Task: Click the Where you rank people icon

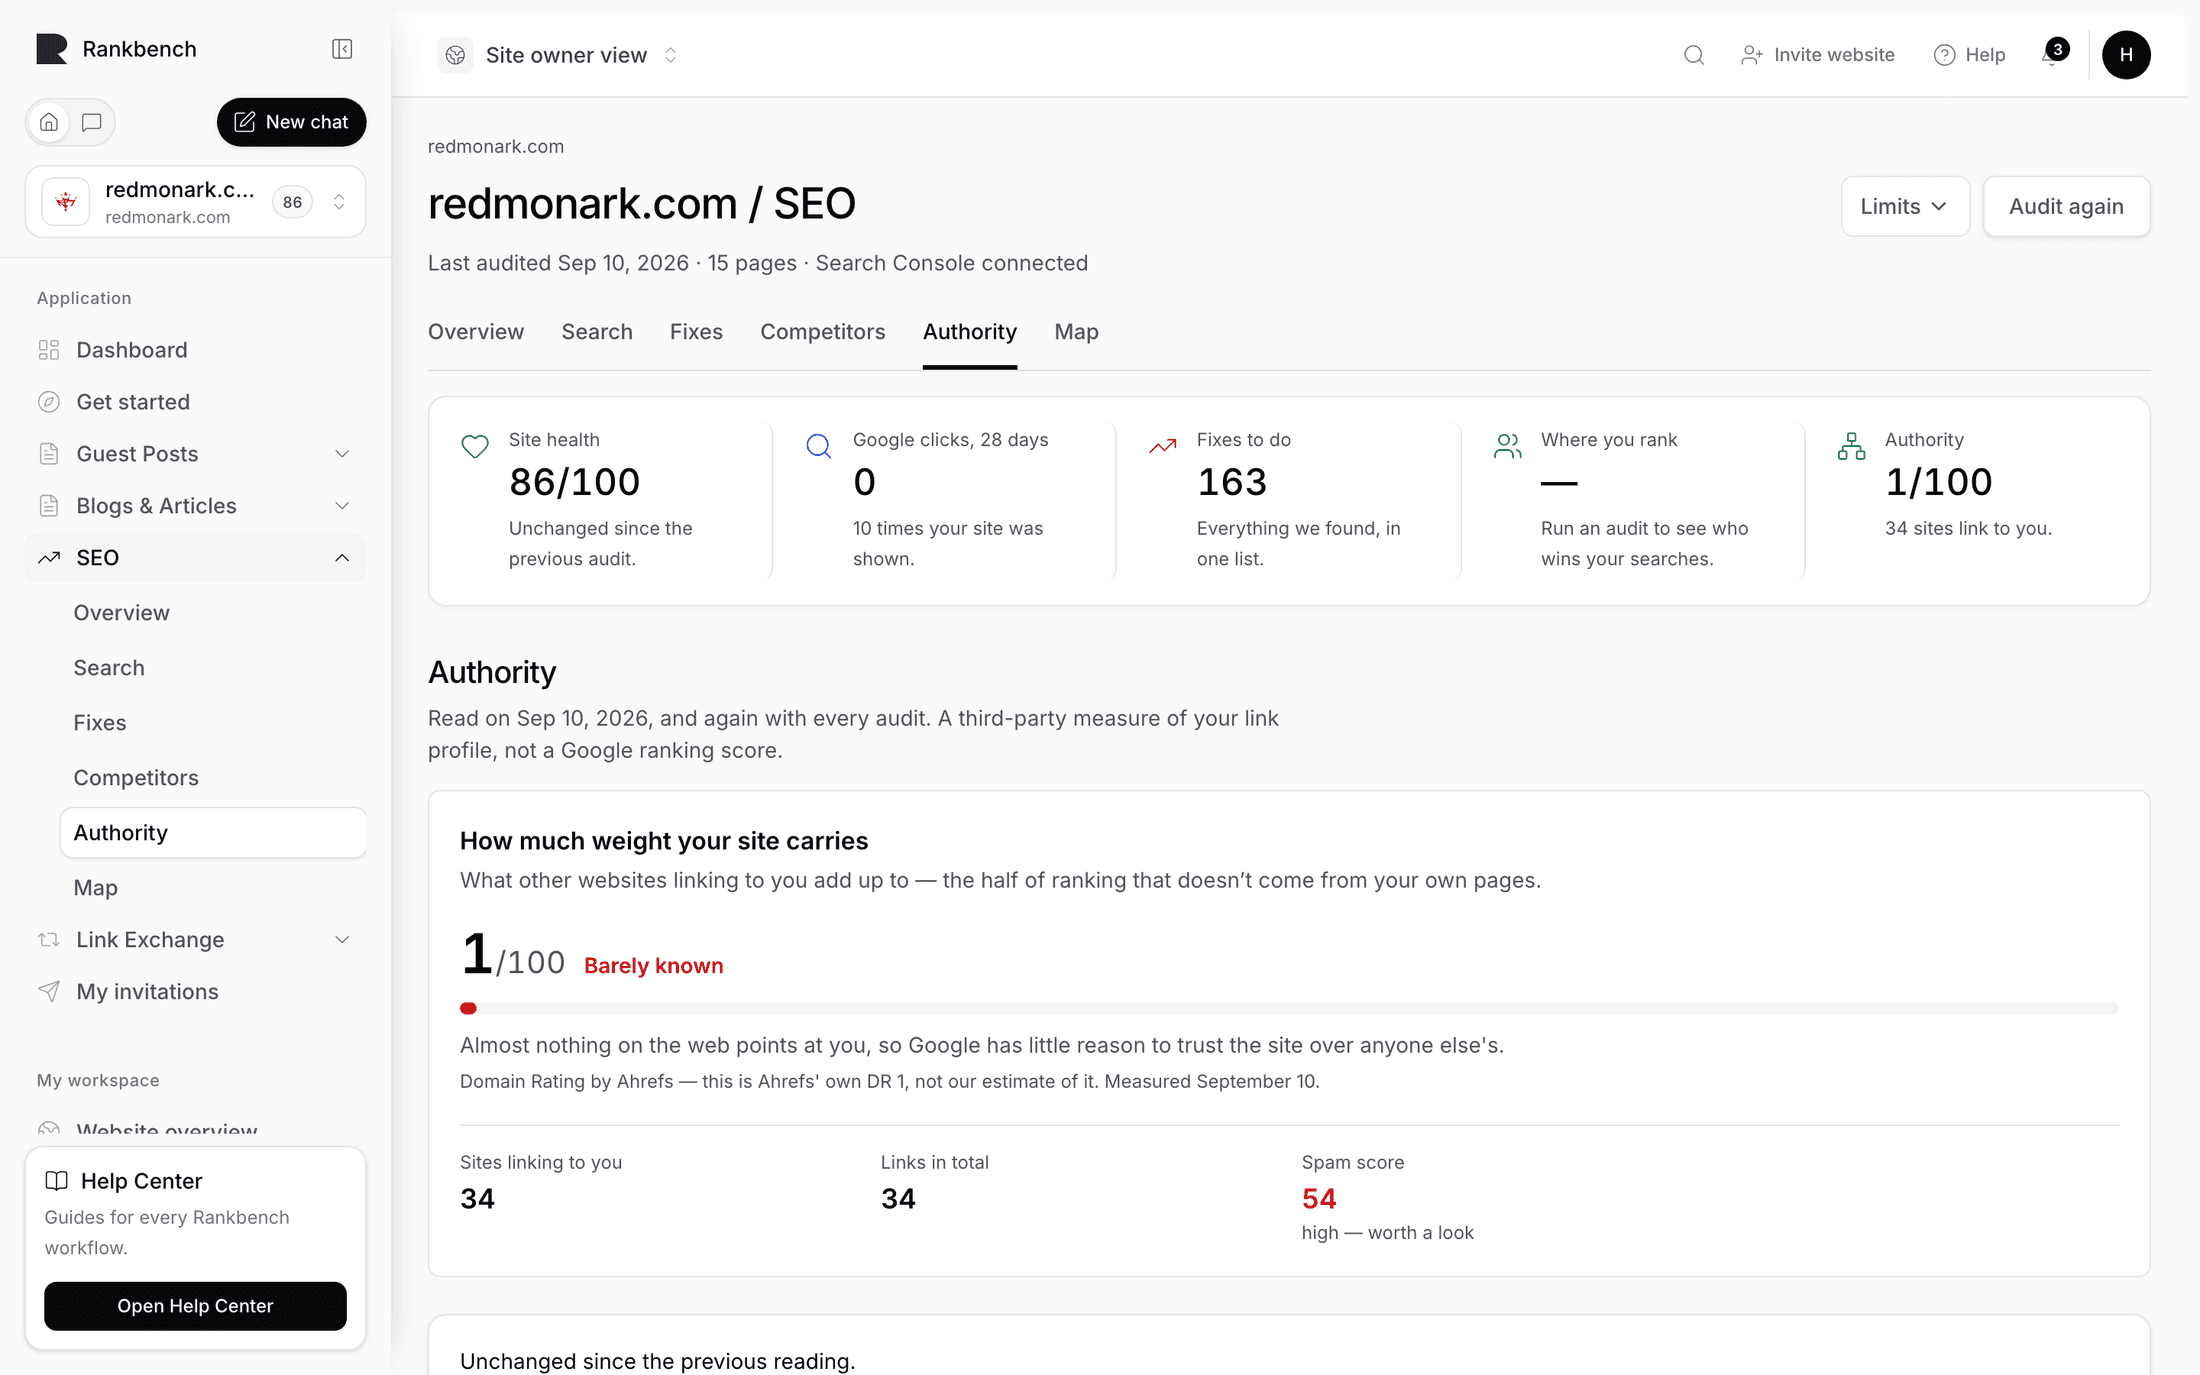Action: click(1507, 446)
